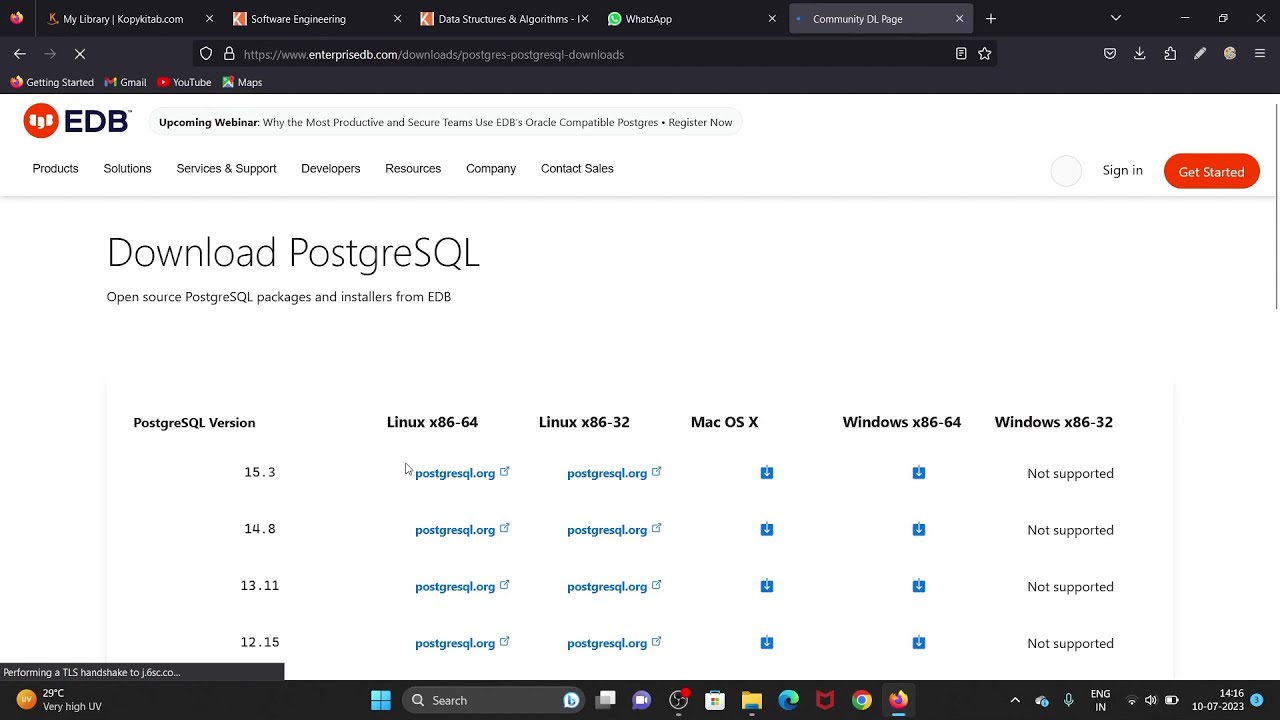
Task: Open the Firefox downloads panel
Action: pos(1140,54)
